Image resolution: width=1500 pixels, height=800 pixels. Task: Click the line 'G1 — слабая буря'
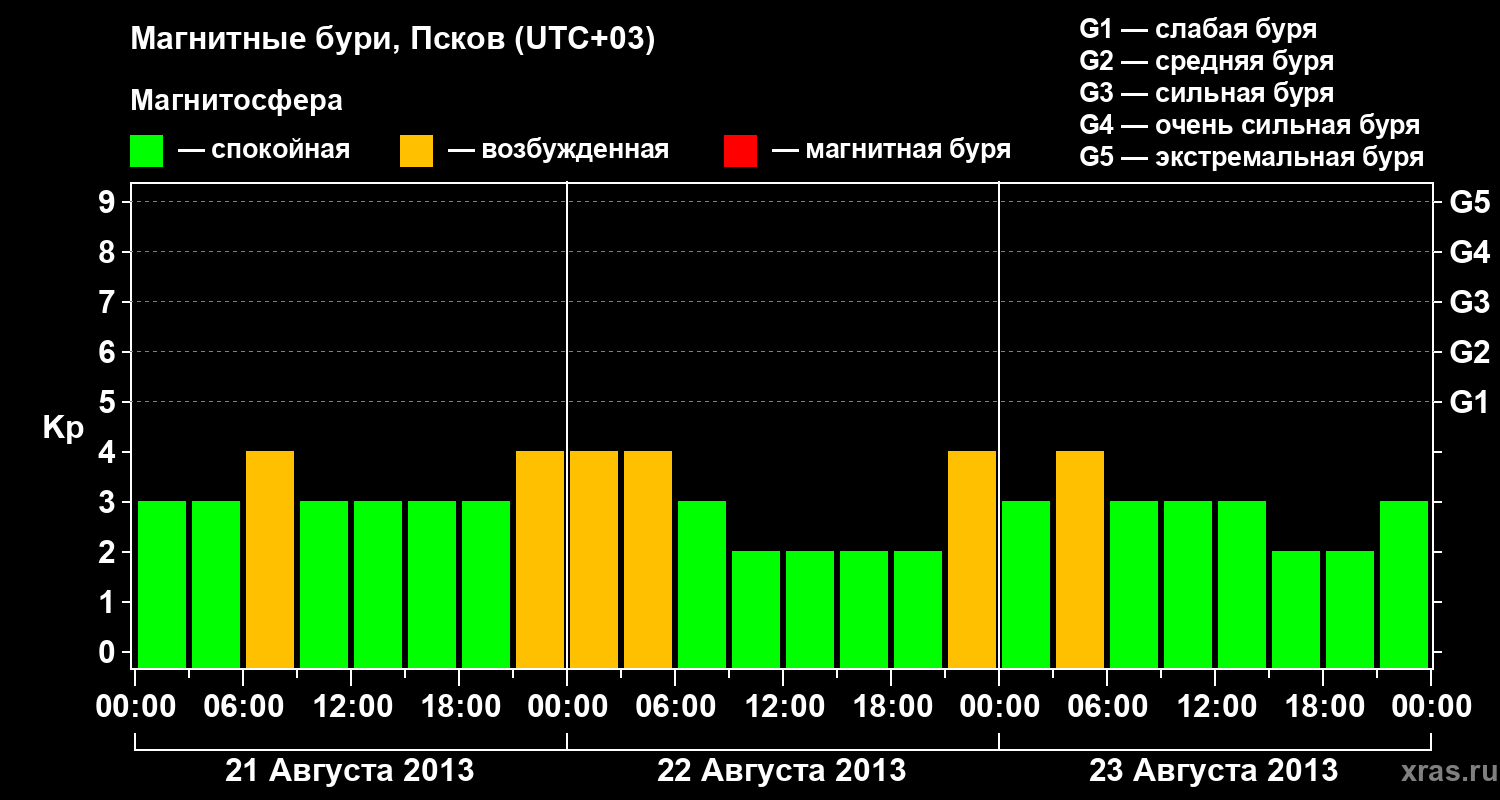coord(1198,28)
